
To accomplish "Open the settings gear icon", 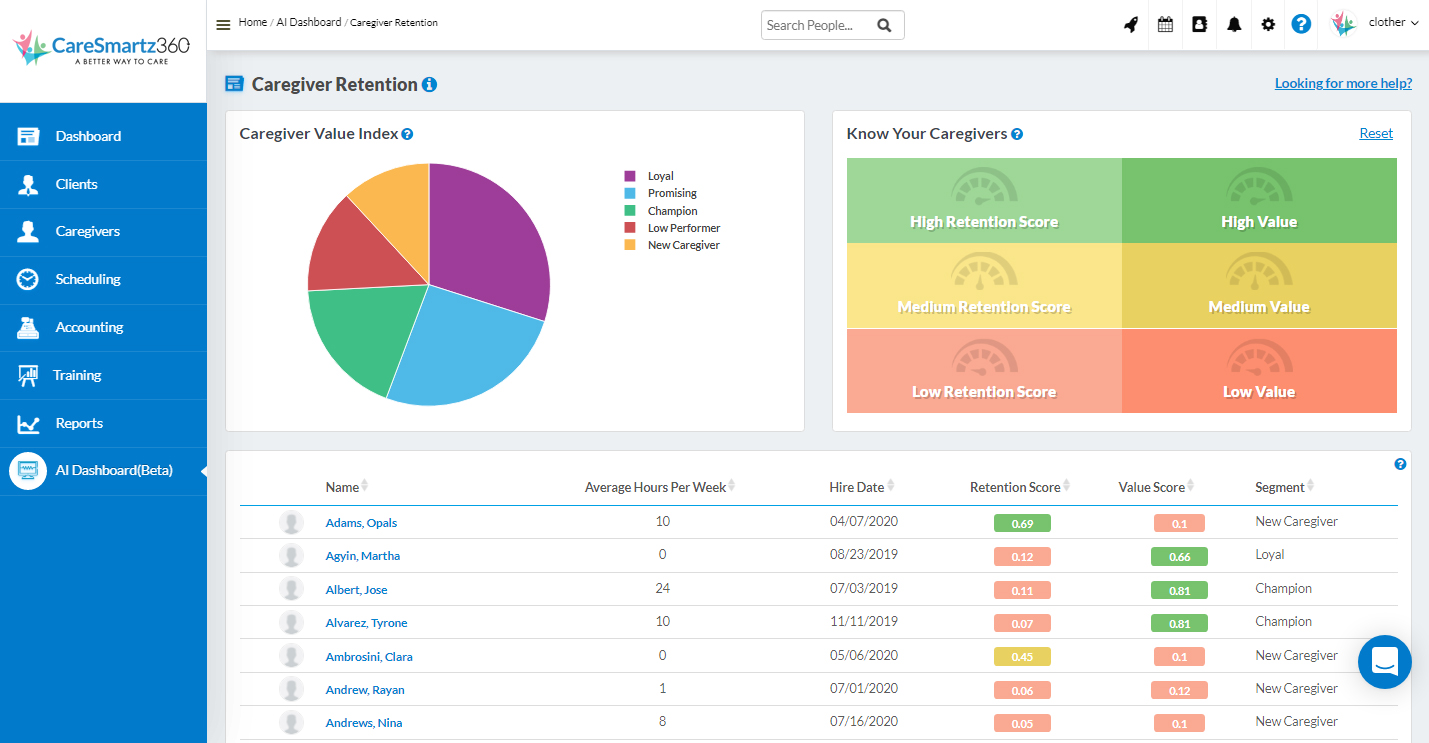I will pos(1268,25).
